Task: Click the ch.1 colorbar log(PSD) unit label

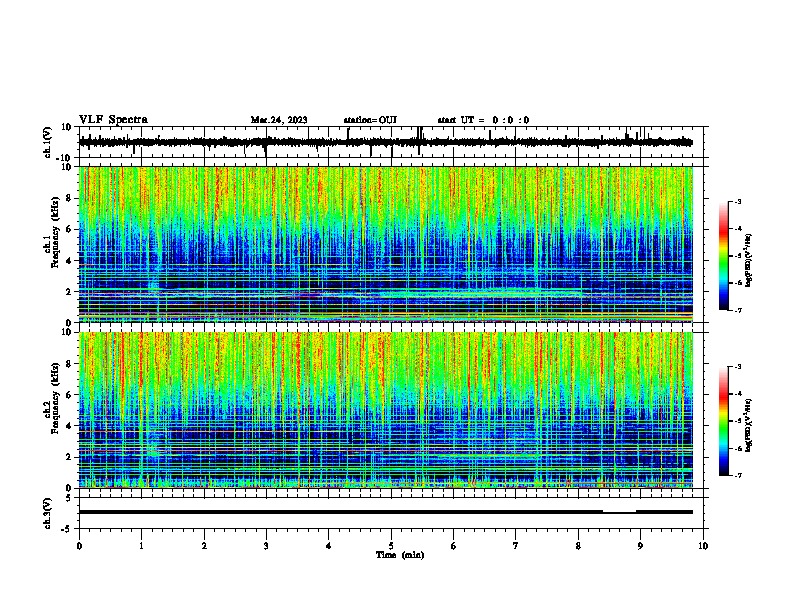Action: point(749,261)
